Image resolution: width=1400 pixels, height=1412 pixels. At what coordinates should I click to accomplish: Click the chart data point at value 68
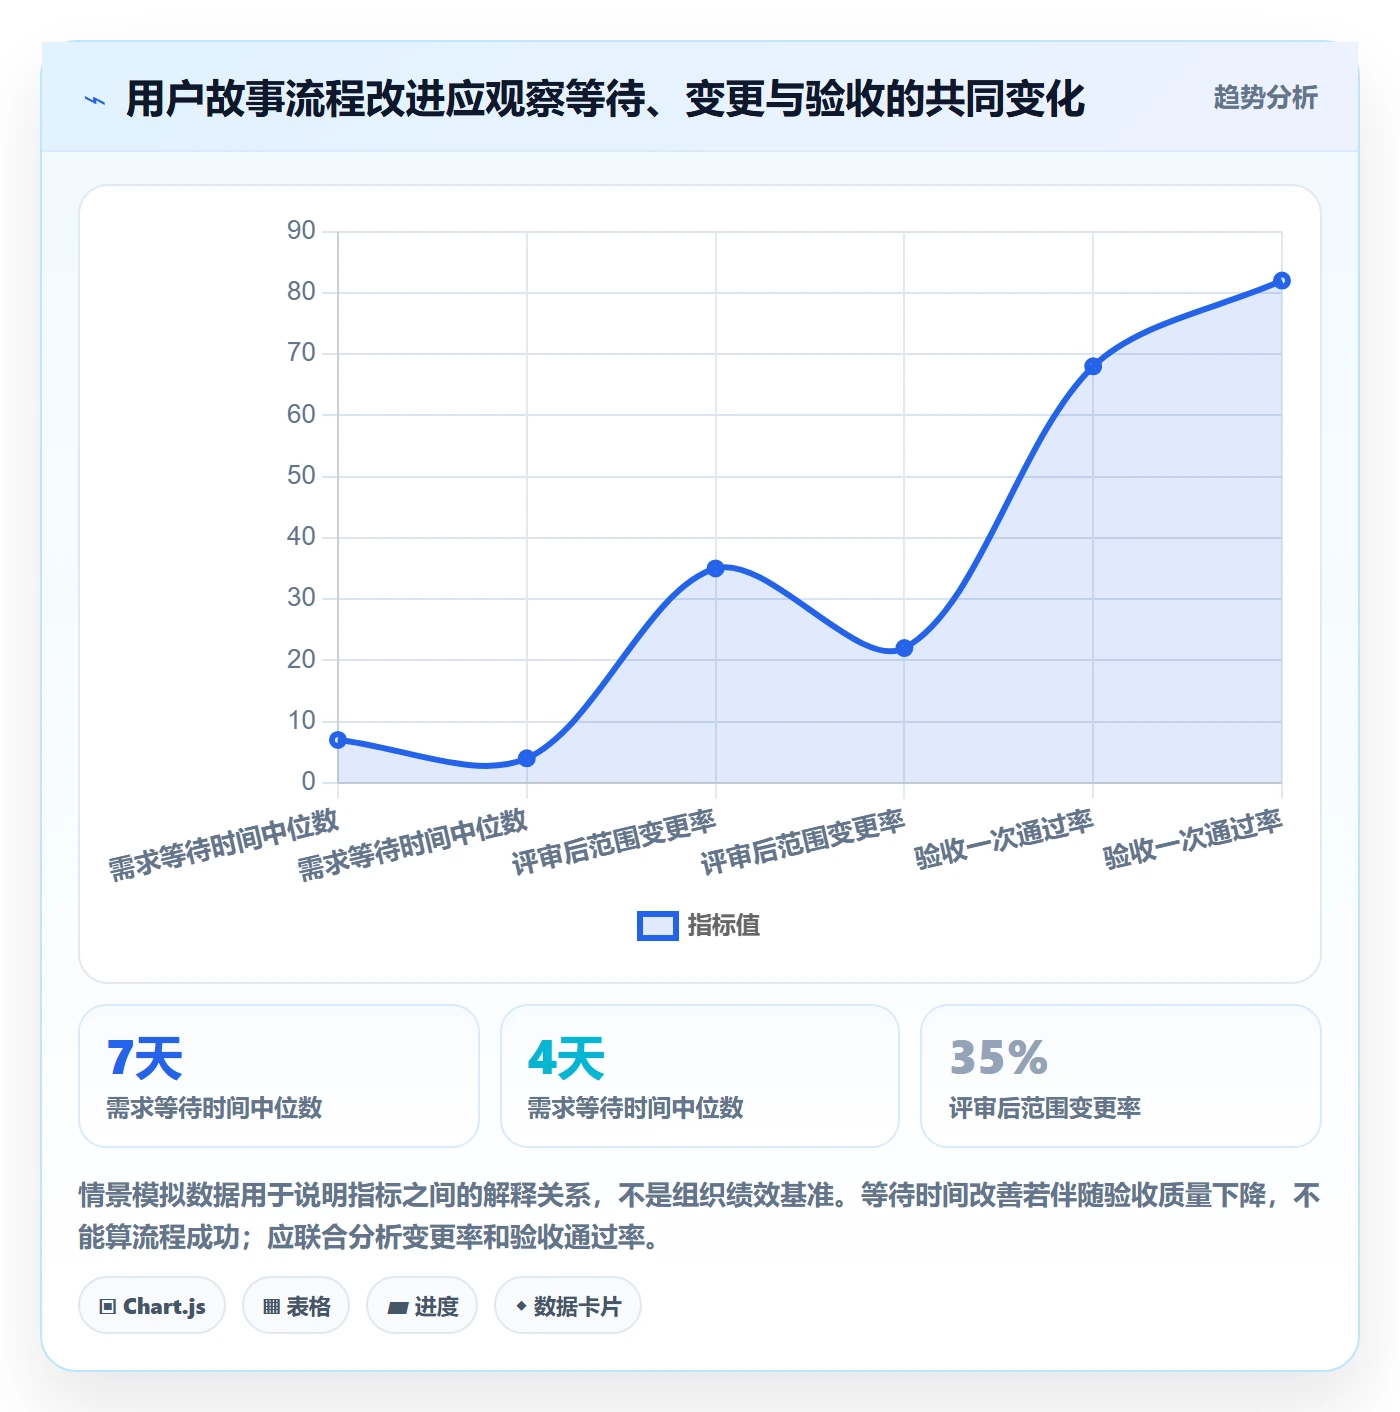pos(1093,366)
